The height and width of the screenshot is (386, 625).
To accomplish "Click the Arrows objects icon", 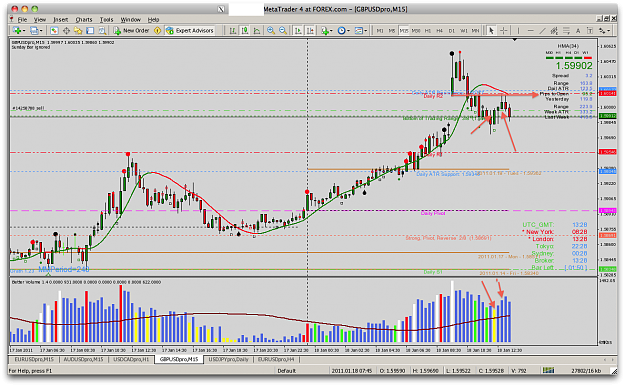I will pyautogui.click(x=601, y=31).
